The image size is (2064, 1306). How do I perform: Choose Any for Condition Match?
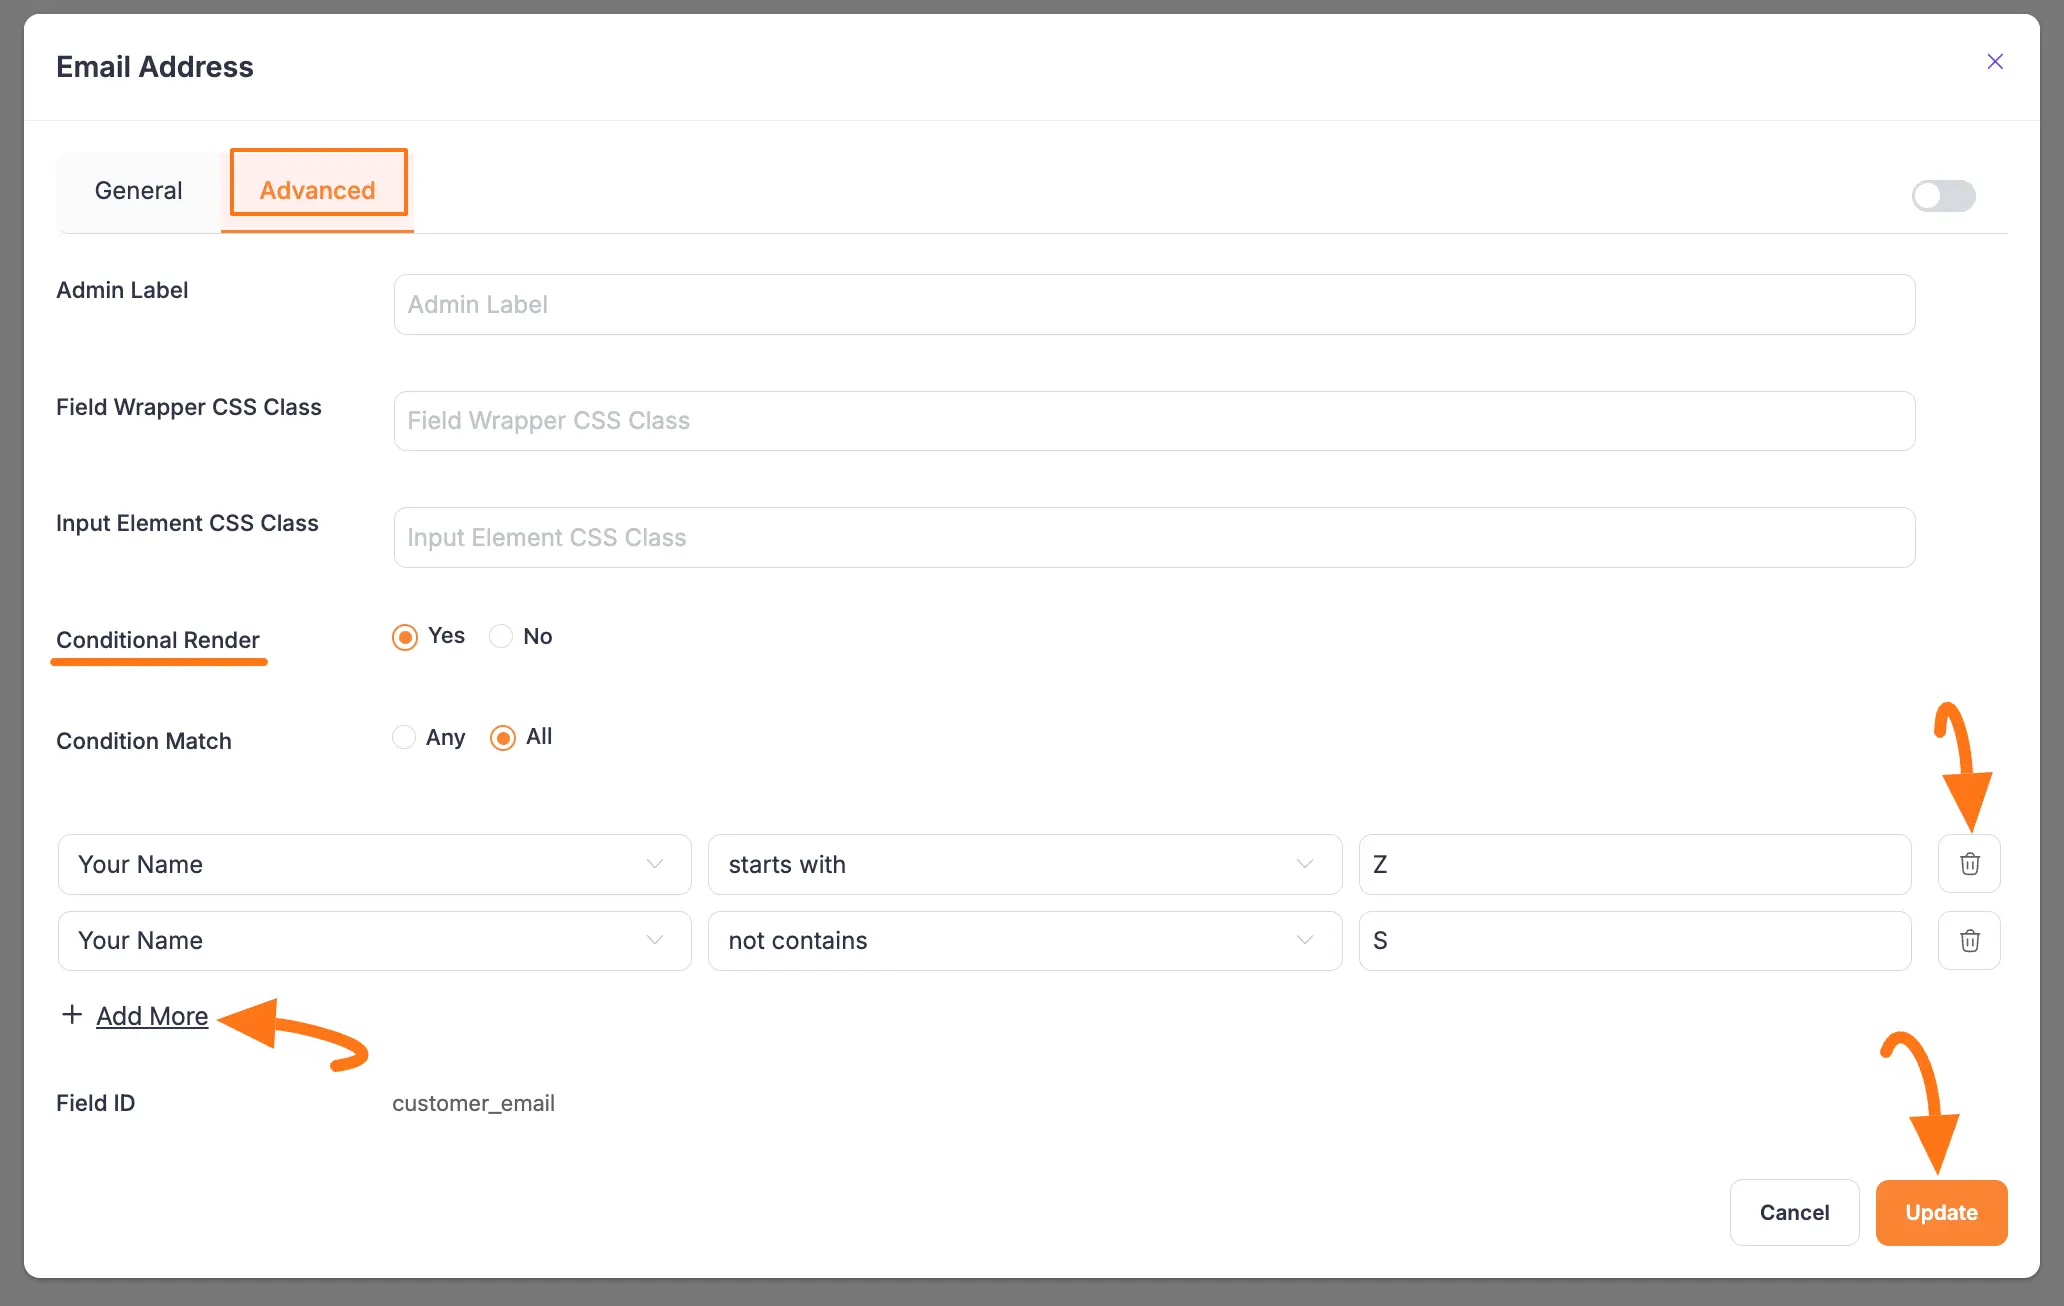pos(404,738)
